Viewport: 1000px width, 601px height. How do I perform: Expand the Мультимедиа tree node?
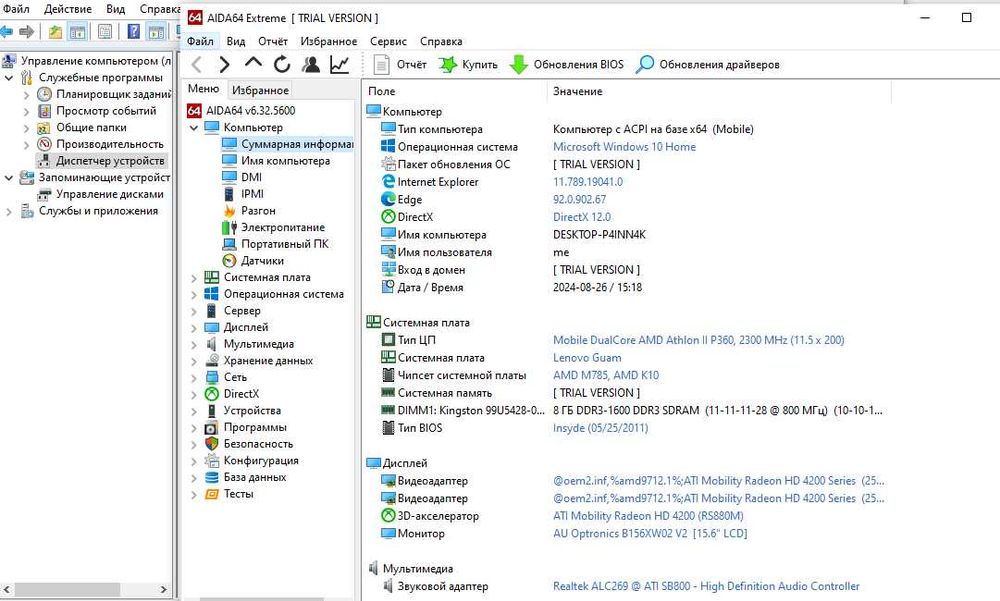tap(194, 344)
